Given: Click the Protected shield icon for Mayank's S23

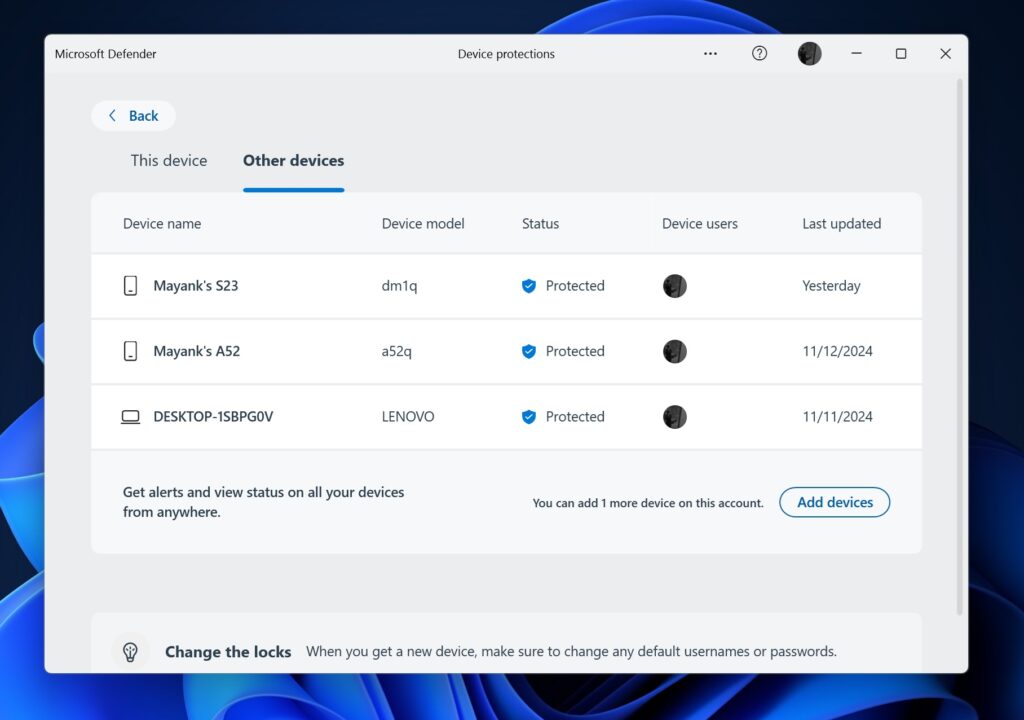Looking at the screenshot, I should 529,286.
